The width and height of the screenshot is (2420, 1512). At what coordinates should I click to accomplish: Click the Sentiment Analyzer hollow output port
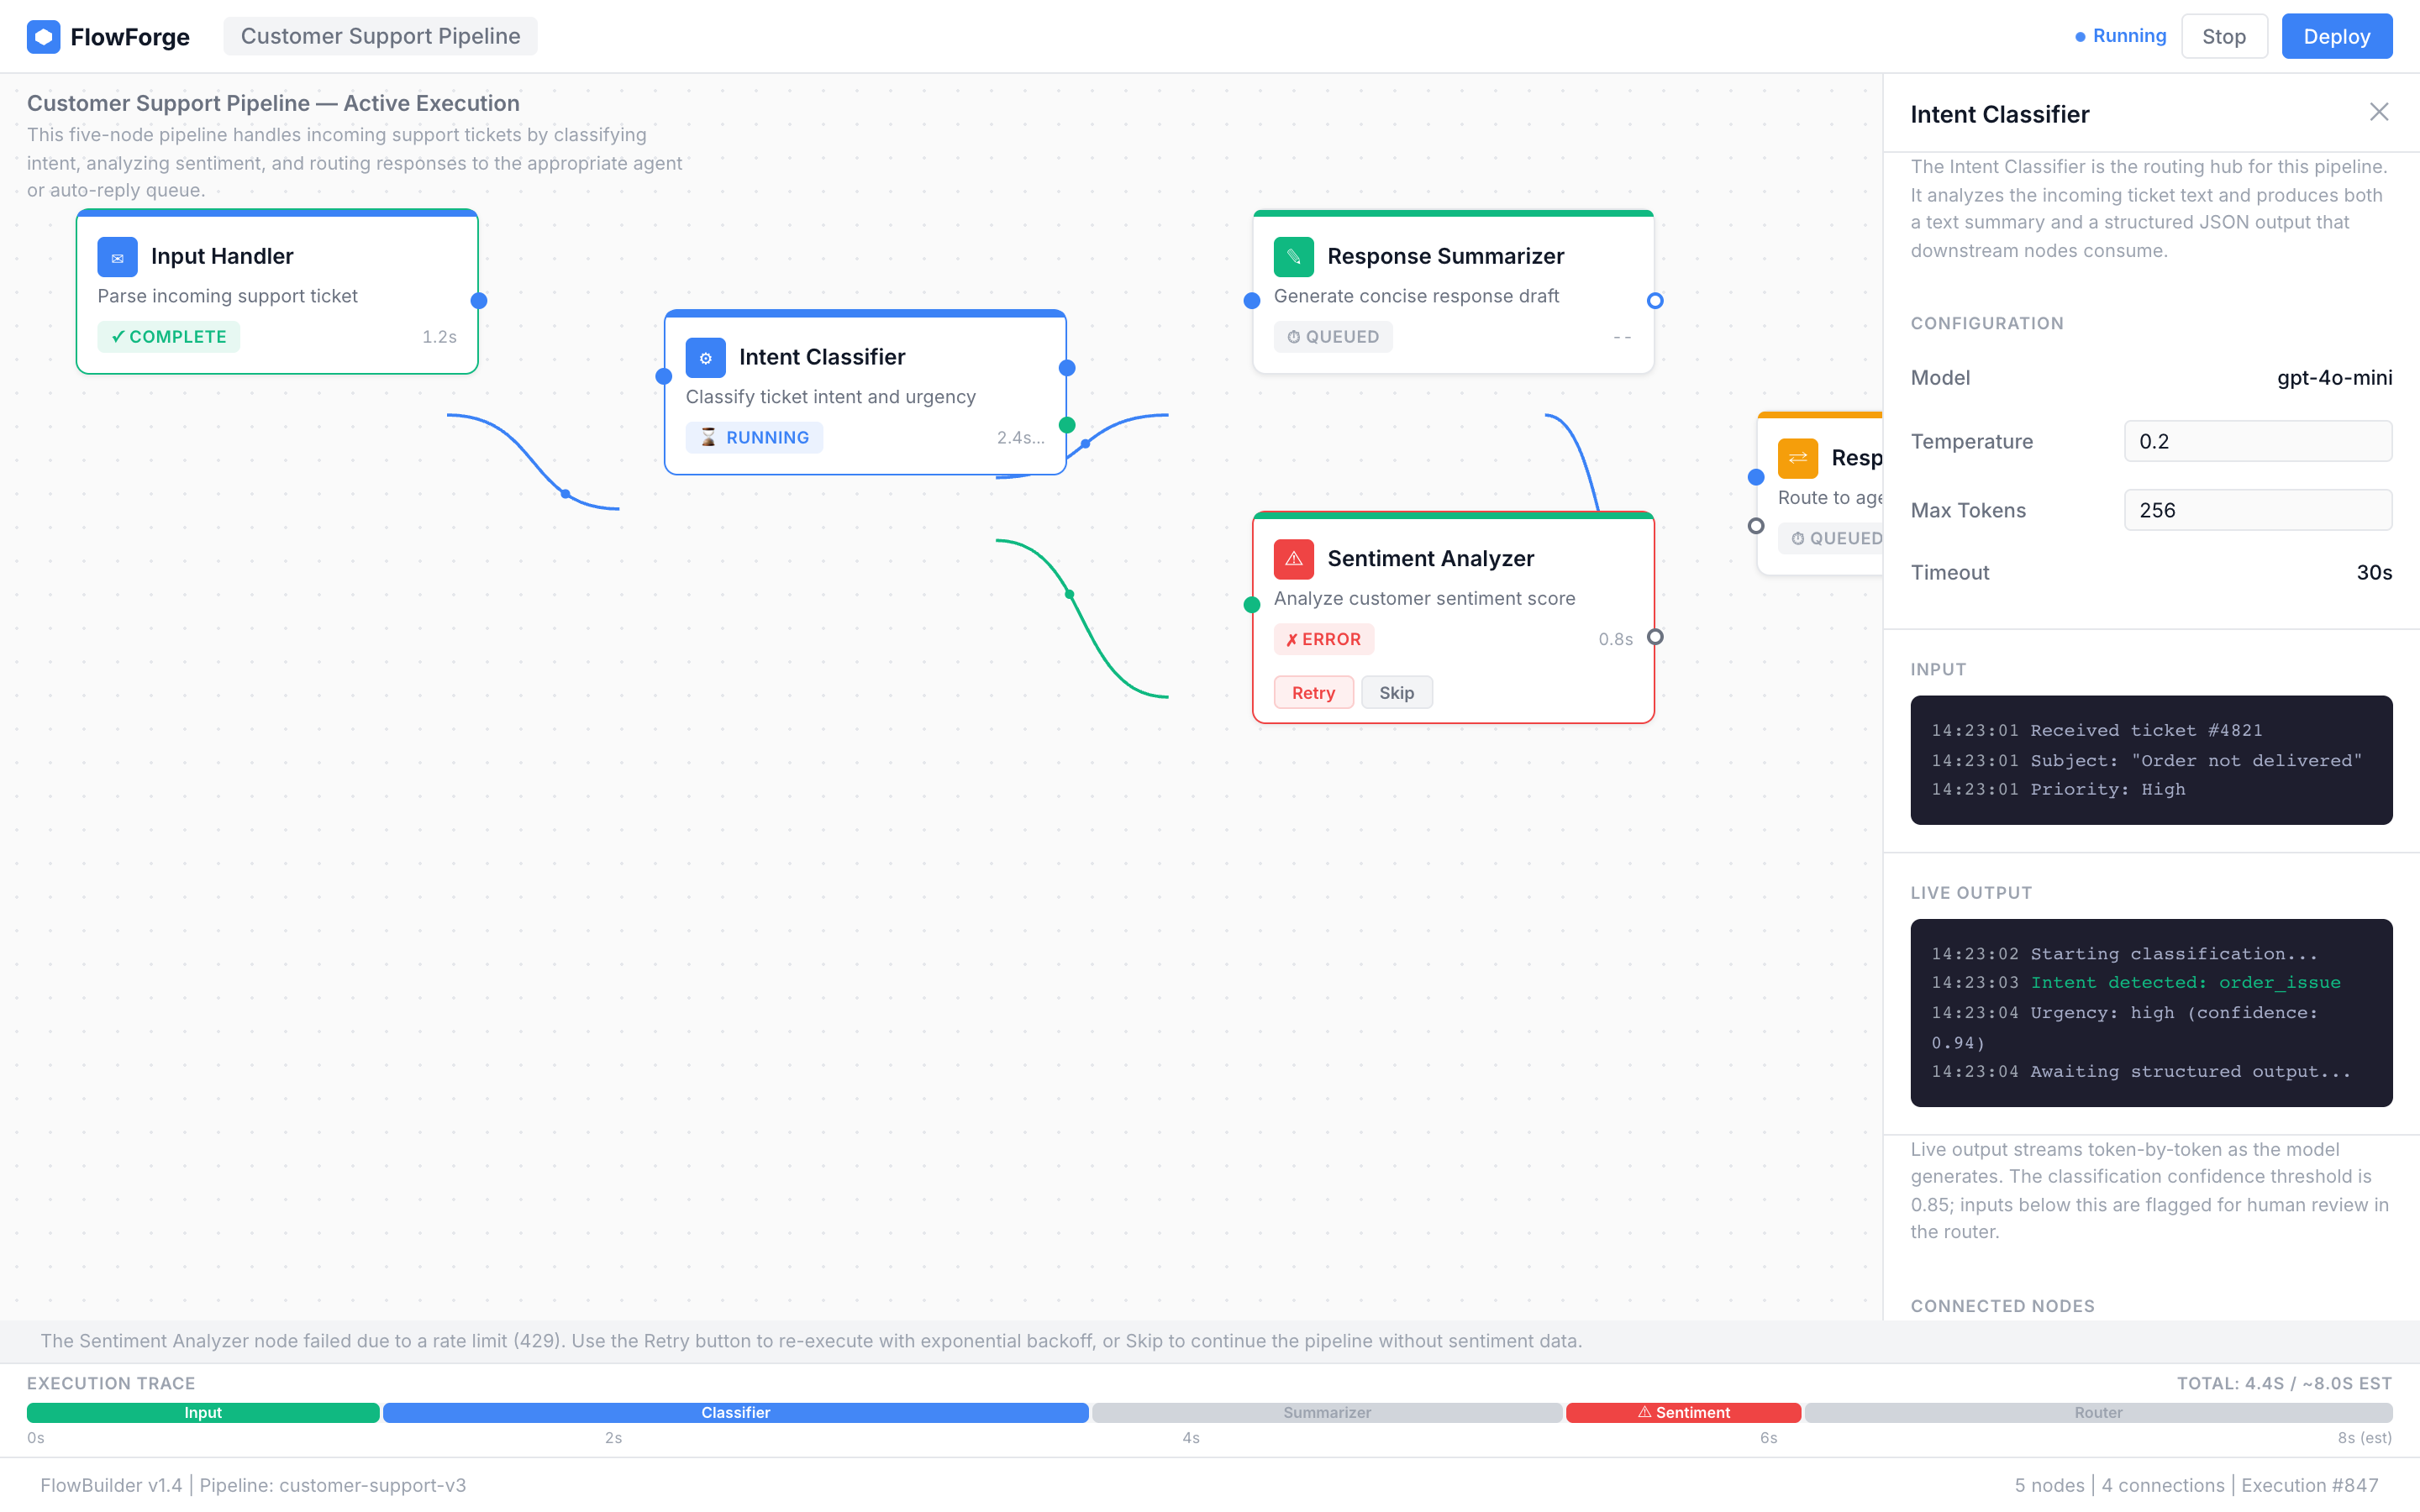point(1655,637)
